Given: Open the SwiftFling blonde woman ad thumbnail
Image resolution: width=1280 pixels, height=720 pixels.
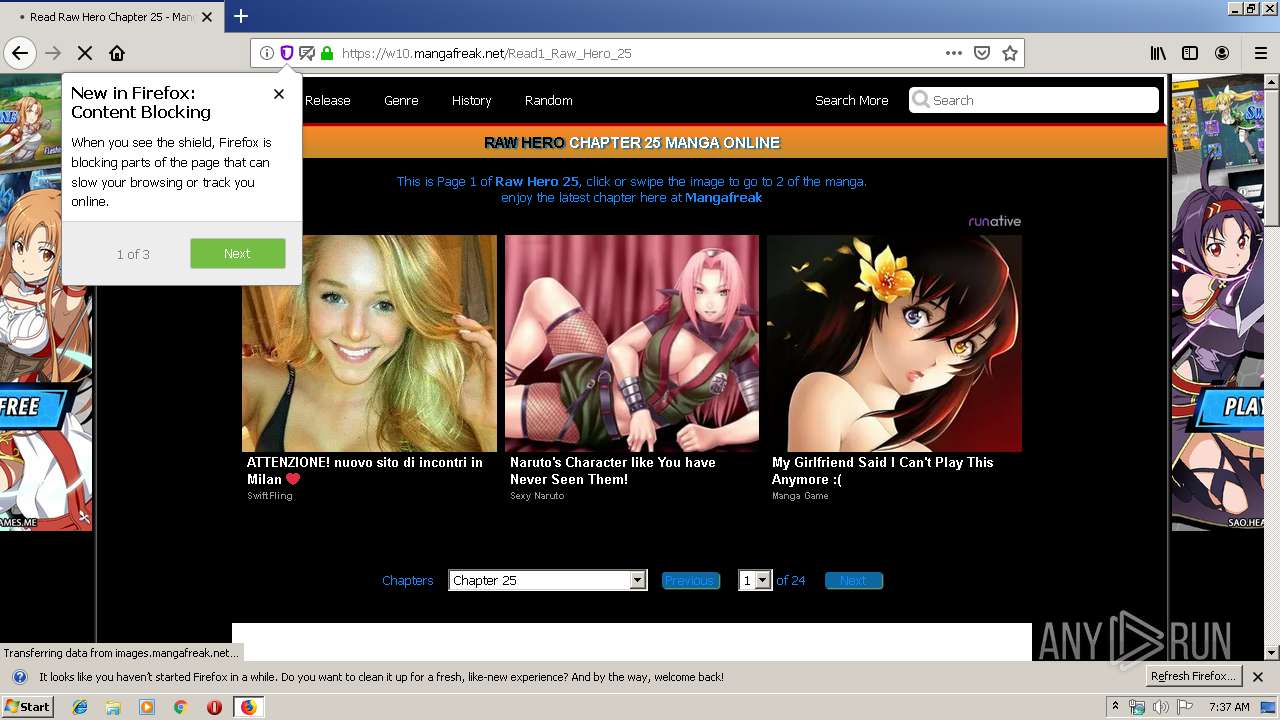Looking at the screenshot, I should coord(369,343).
